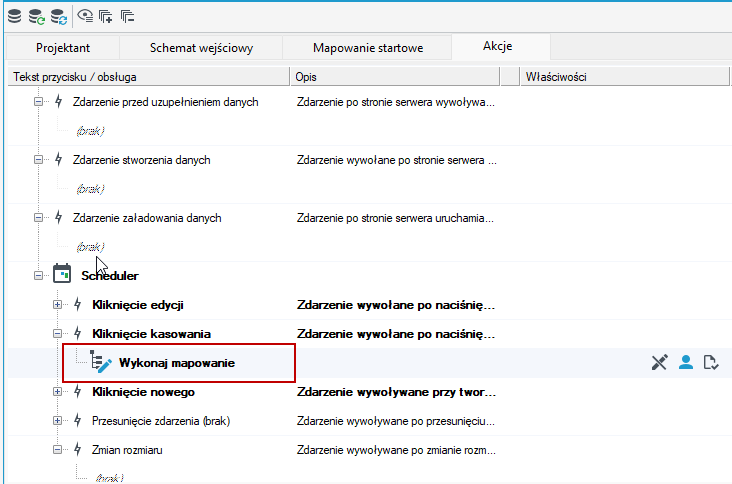Expand 'Przesunięcie zdarzenia (brak)' node
The image size is (732, 484).
(x=57, y=421)
